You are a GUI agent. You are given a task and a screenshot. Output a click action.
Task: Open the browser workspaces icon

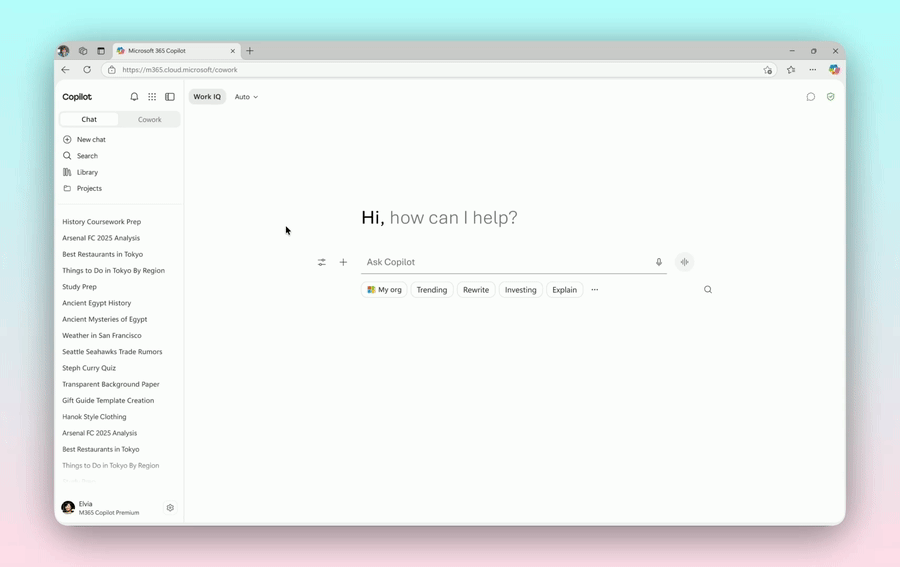pyautogui.click(x=83, y=51)
